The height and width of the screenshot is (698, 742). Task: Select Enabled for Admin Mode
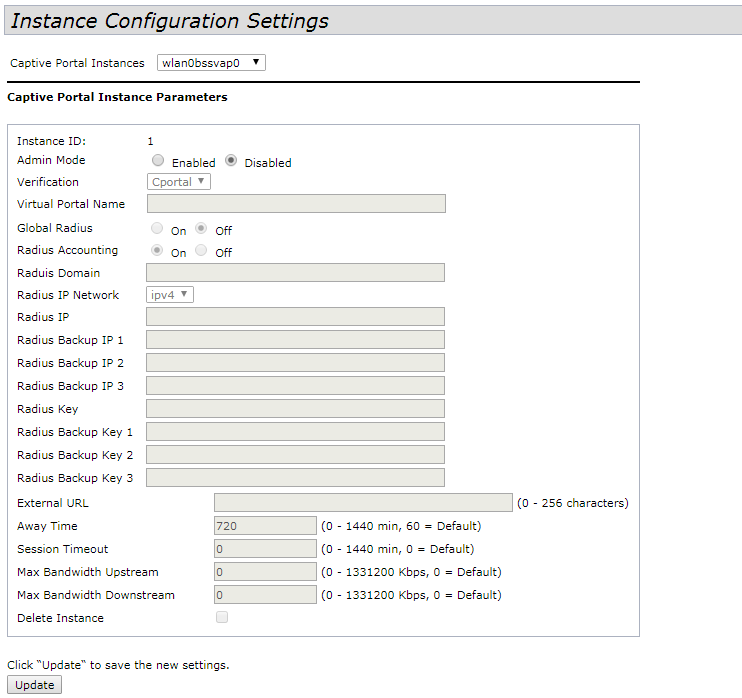pyautogui.click(x=158, y=161)
